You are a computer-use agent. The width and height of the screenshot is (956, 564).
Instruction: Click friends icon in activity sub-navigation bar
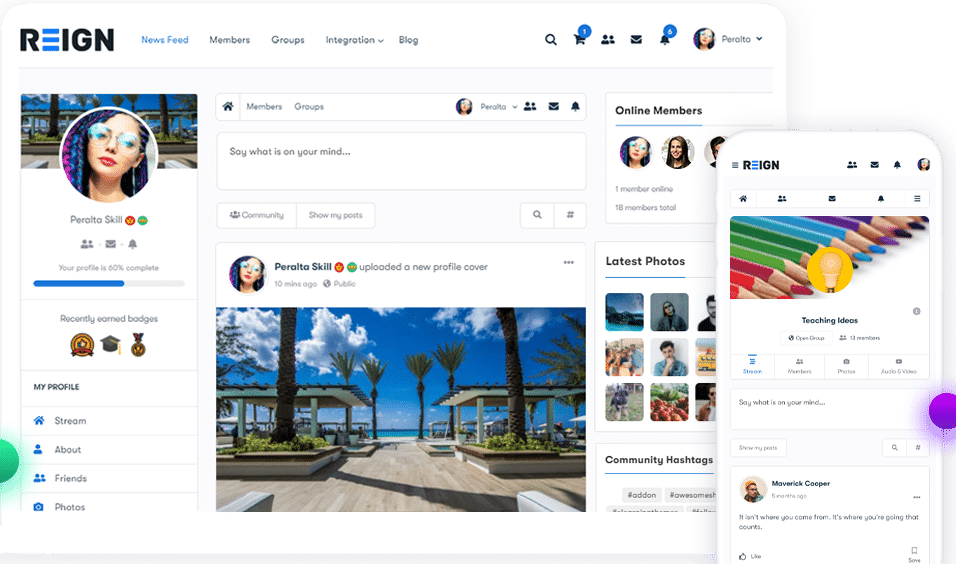pyautogui.click(x=530, y=107)
